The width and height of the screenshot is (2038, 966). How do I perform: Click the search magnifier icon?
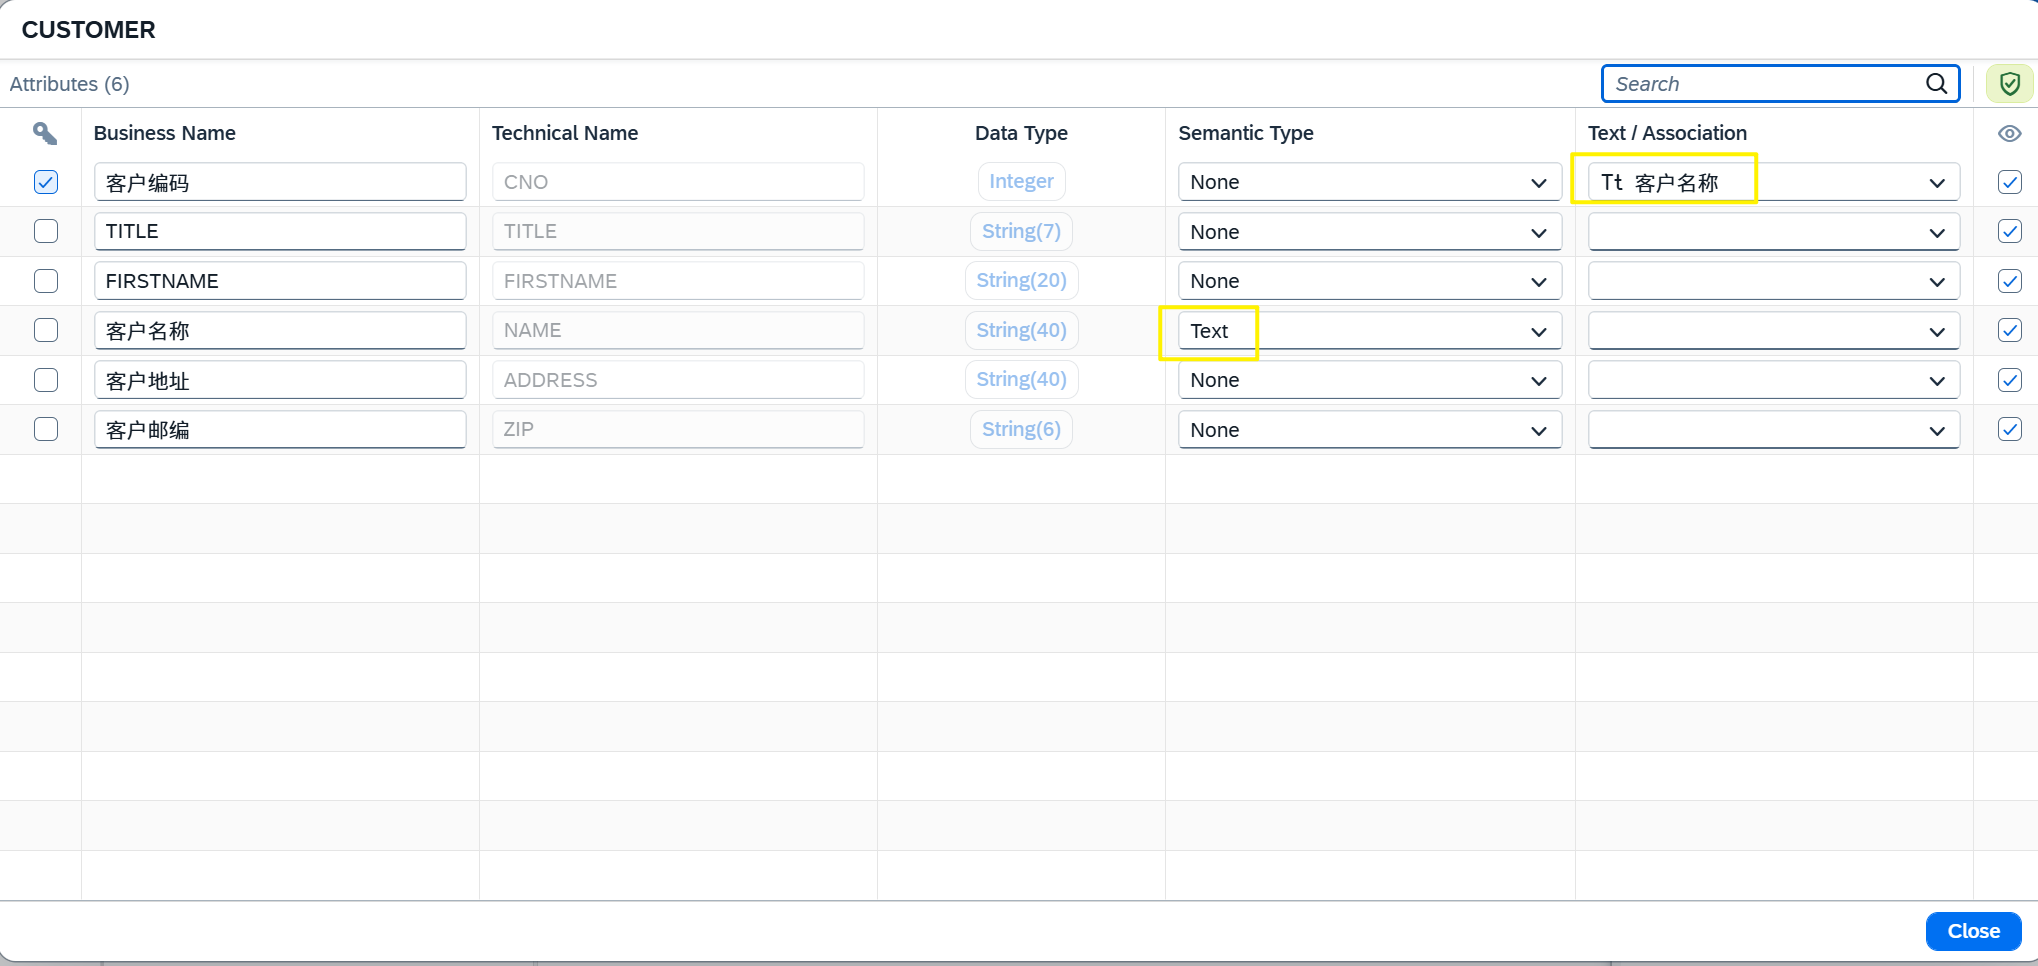(x=1936, y=84)
